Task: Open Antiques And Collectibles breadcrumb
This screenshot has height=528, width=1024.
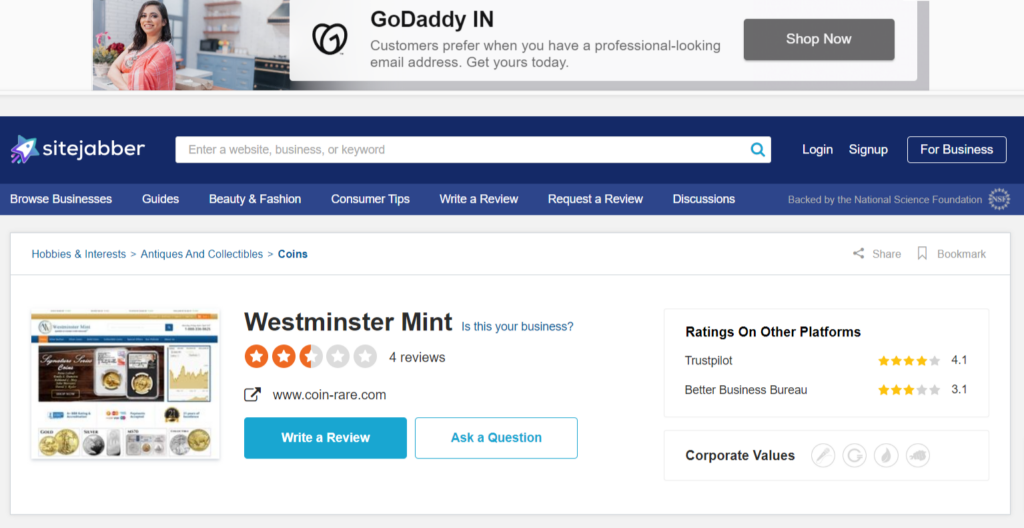Action: [x=202, y=254]
